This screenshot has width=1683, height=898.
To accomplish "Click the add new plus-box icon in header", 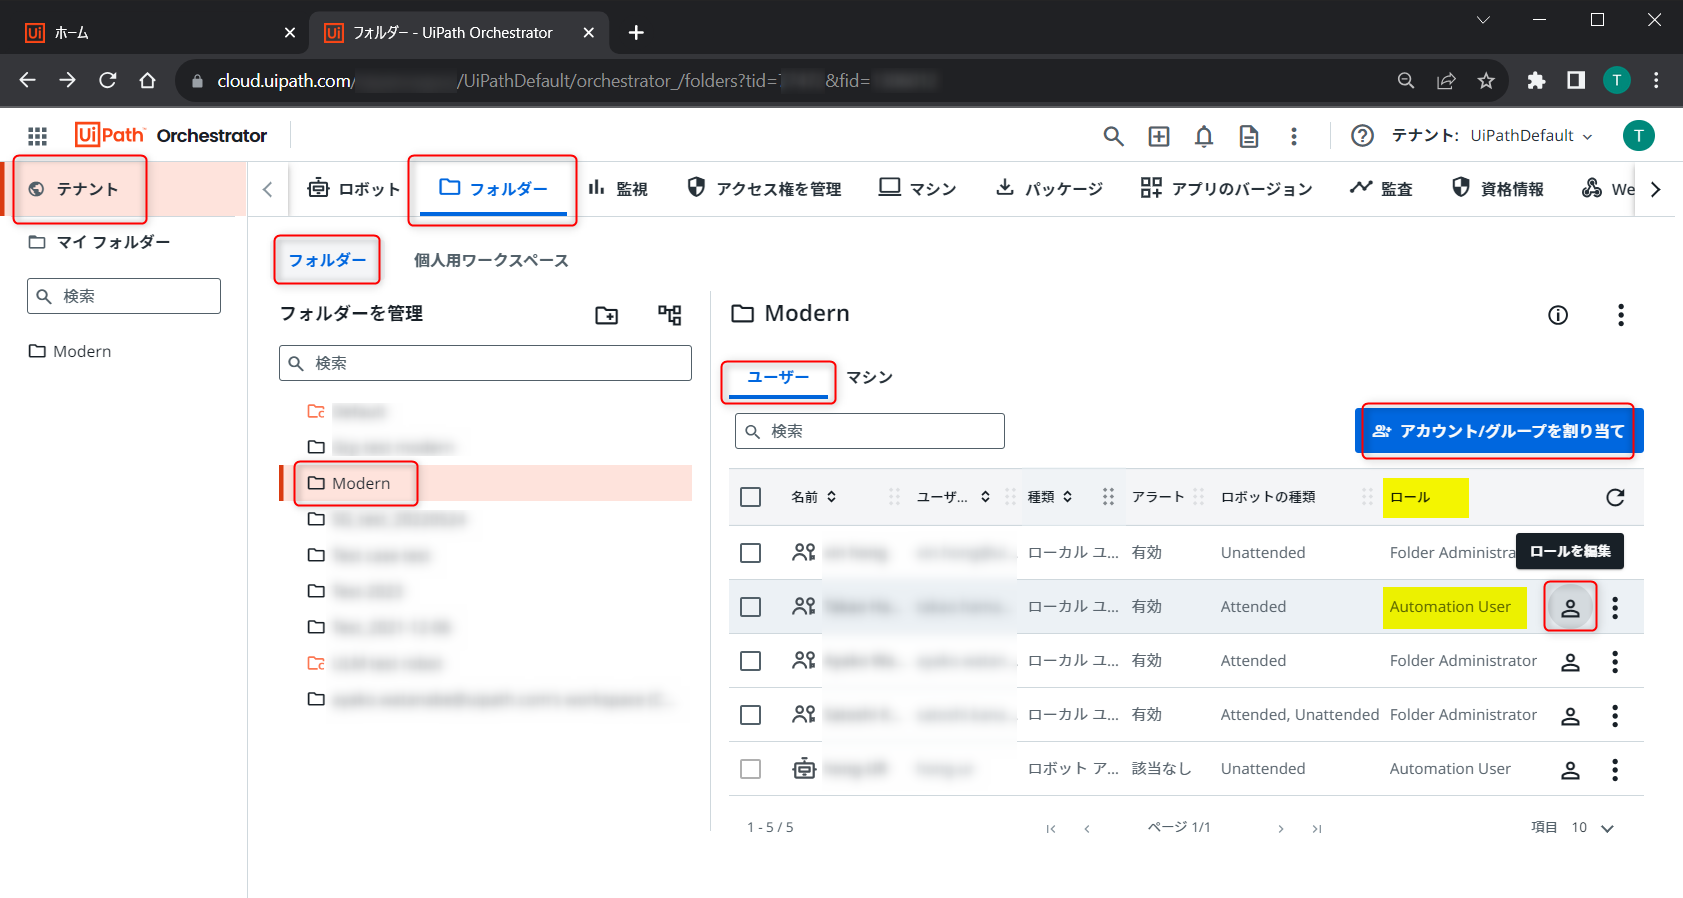I will coord(1159,136).
